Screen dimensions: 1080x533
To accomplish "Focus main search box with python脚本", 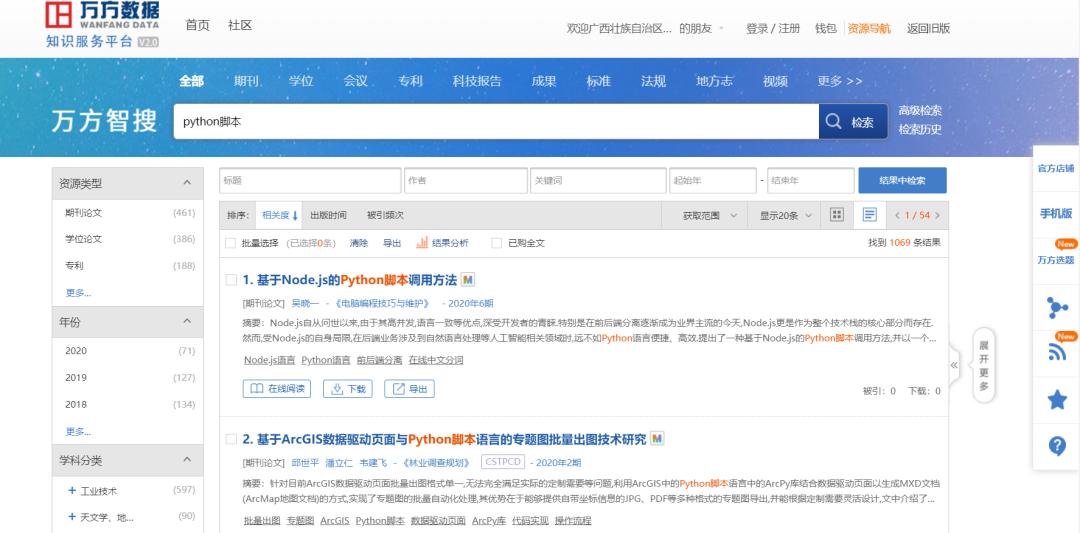I will pyautogui.click(x=496, y=122).
